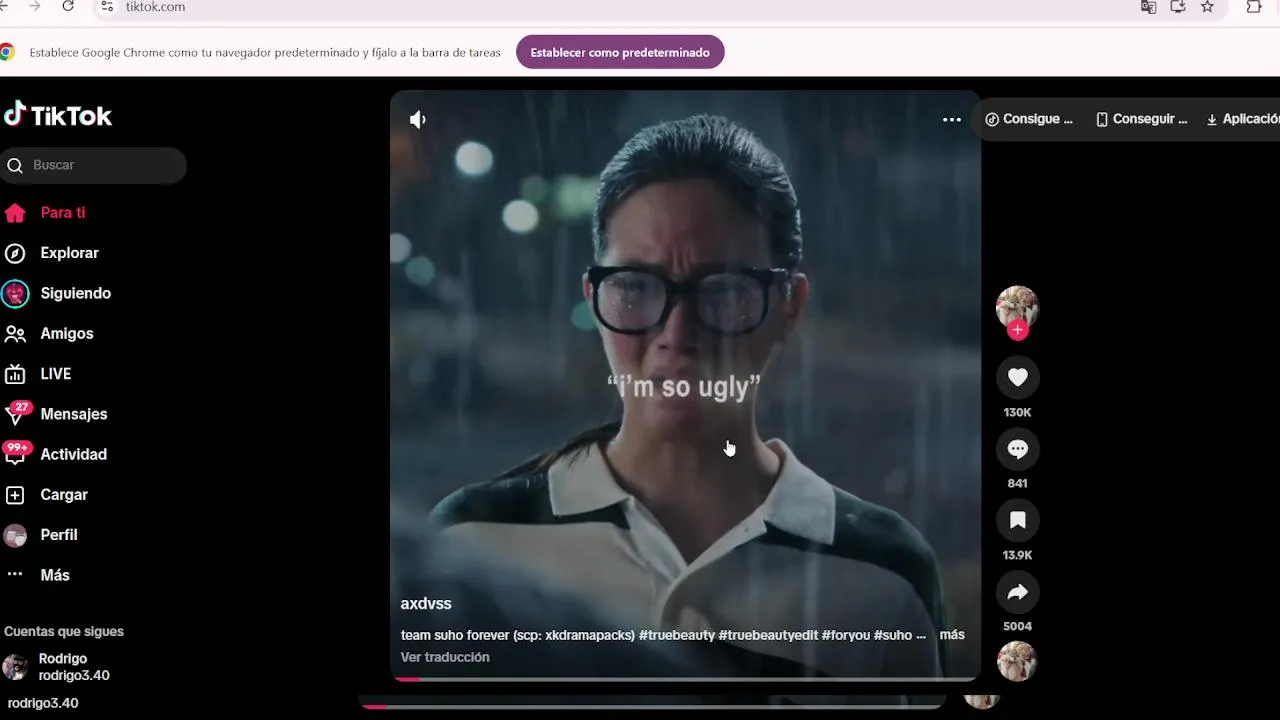Click the Mensajes icon with badge

16,413
